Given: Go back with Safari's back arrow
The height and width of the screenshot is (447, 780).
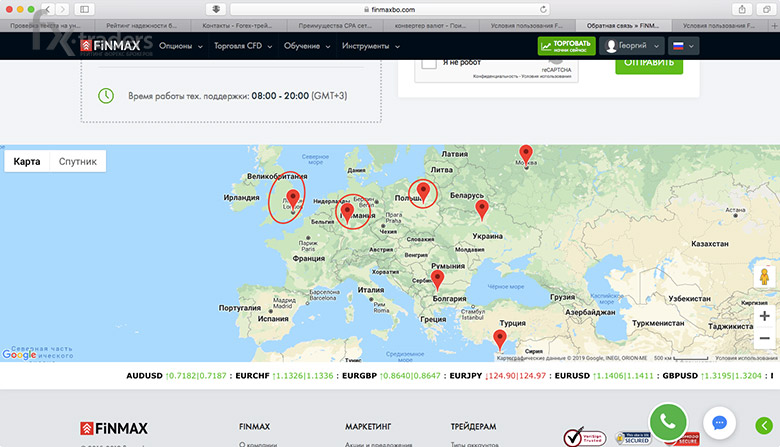Looking at the screenshot, I should [48, 9].
